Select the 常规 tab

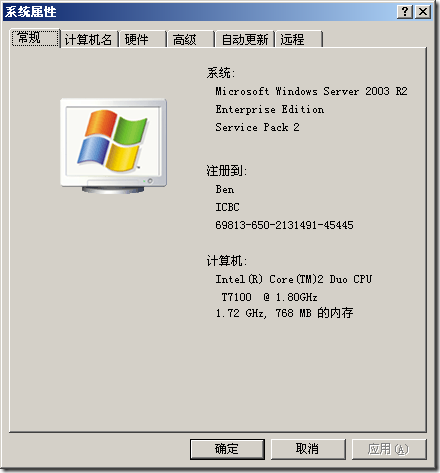tap(35, 38)
